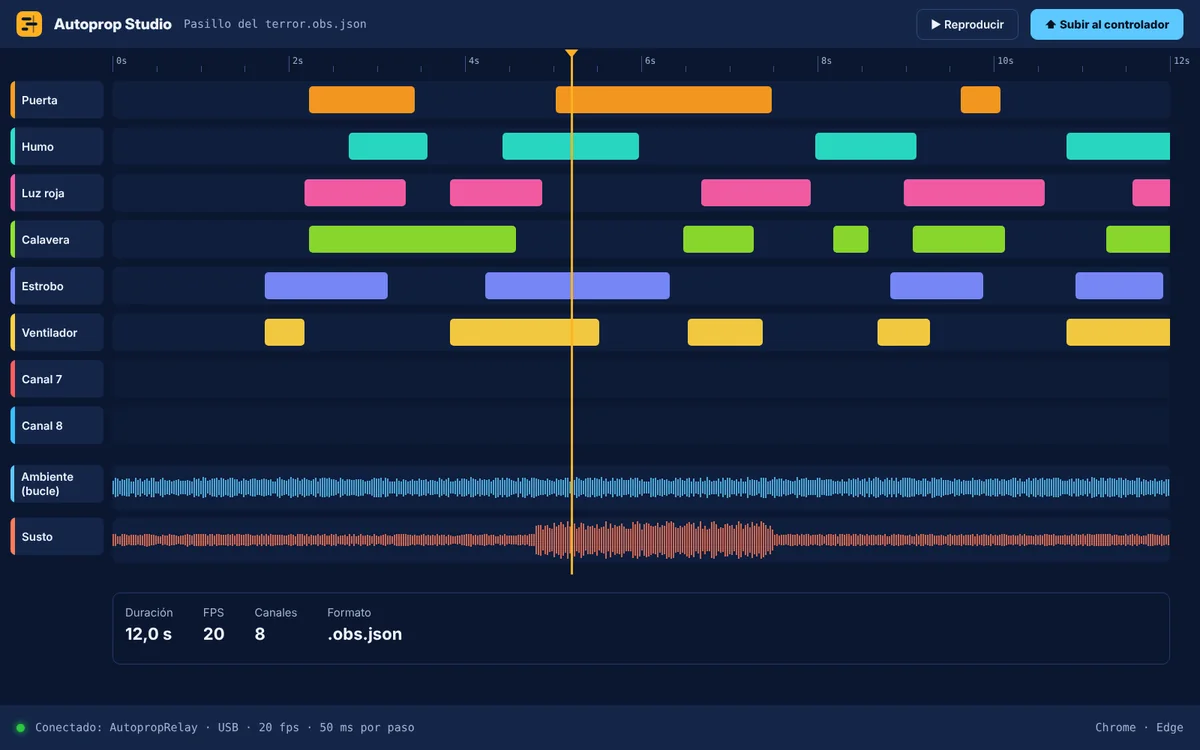Click the Autoprop Studio title text
Screen dimensions: 1200x750
113,24
